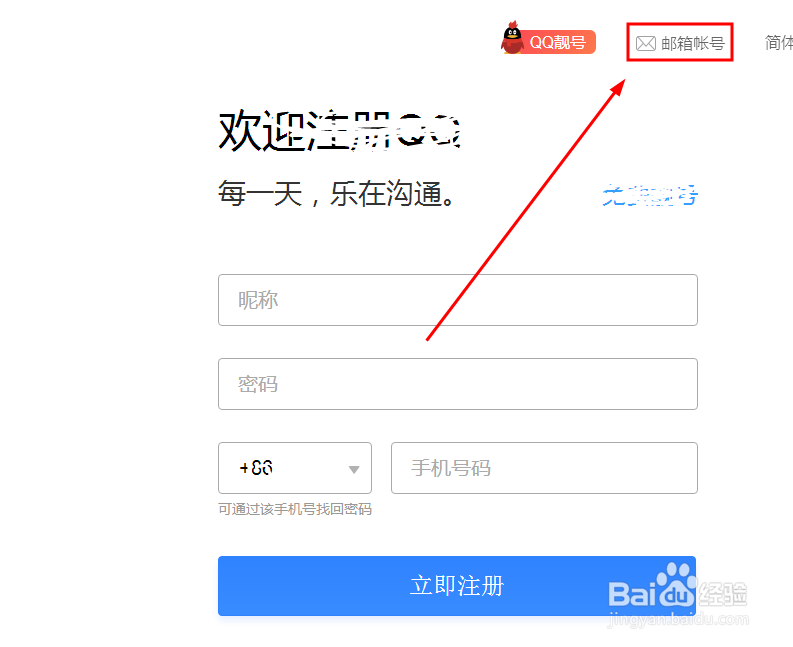
Task: Focus the 密码 password field
Action: (x=458, y=384)
